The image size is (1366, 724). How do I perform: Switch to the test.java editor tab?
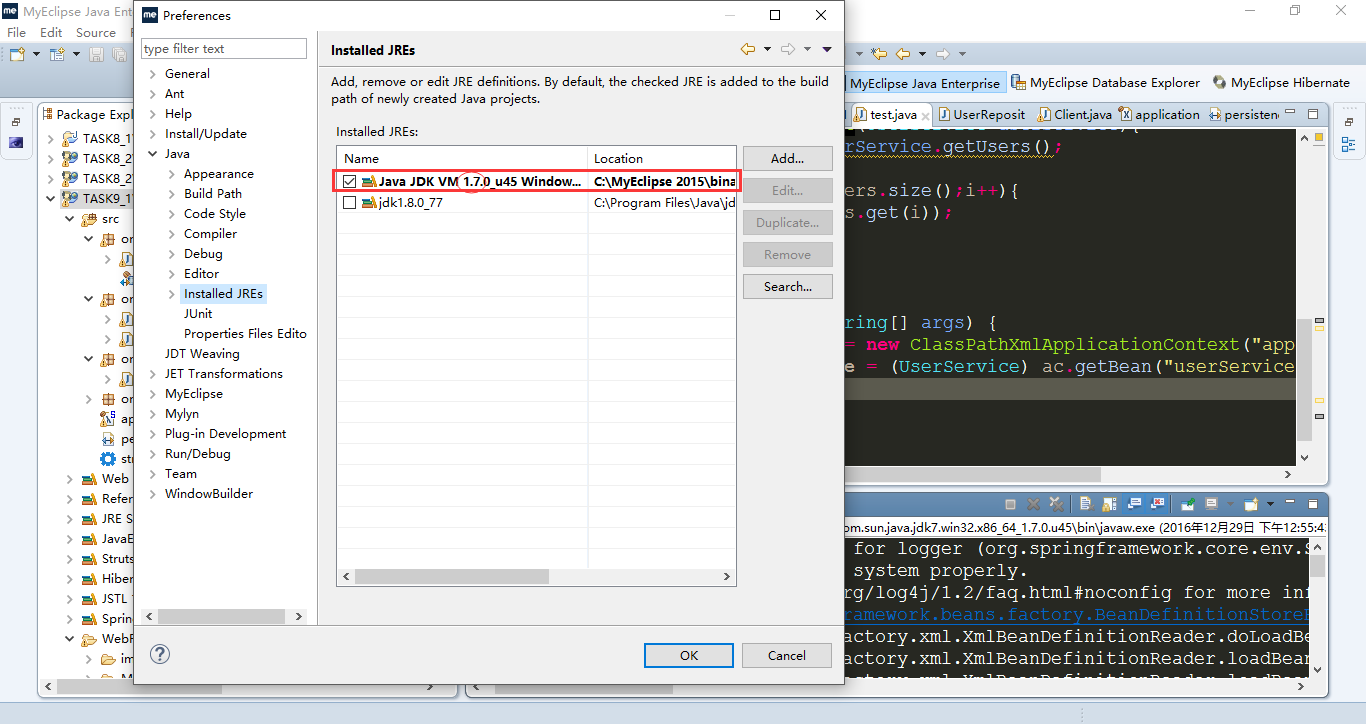click(893, 115)
